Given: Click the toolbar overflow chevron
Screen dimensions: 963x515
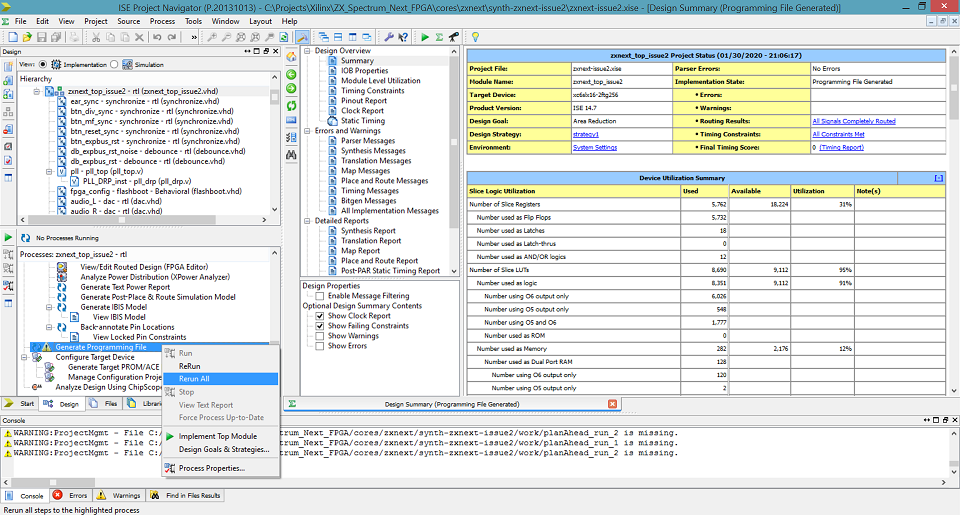Looking at the screenshot, I should click(x=194, y=37).
